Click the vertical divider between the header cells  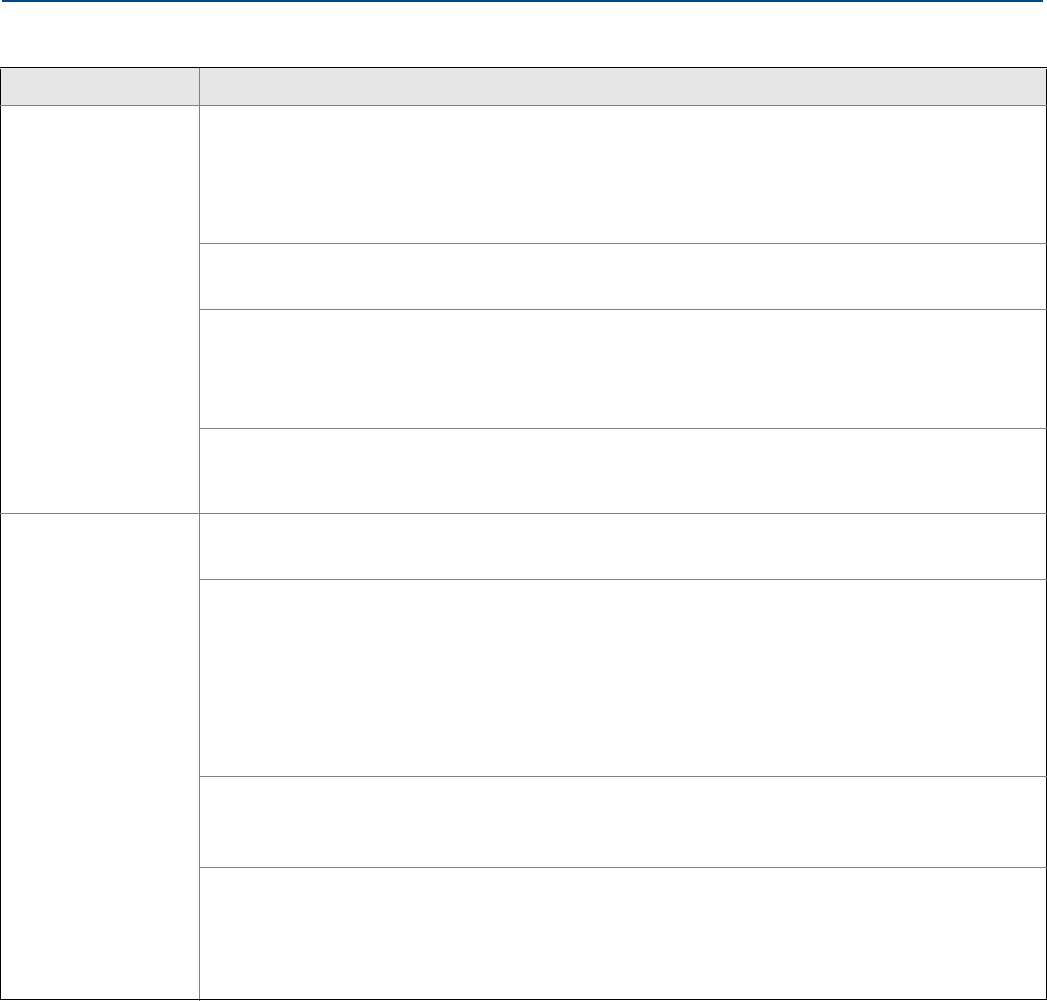[199, 87]
